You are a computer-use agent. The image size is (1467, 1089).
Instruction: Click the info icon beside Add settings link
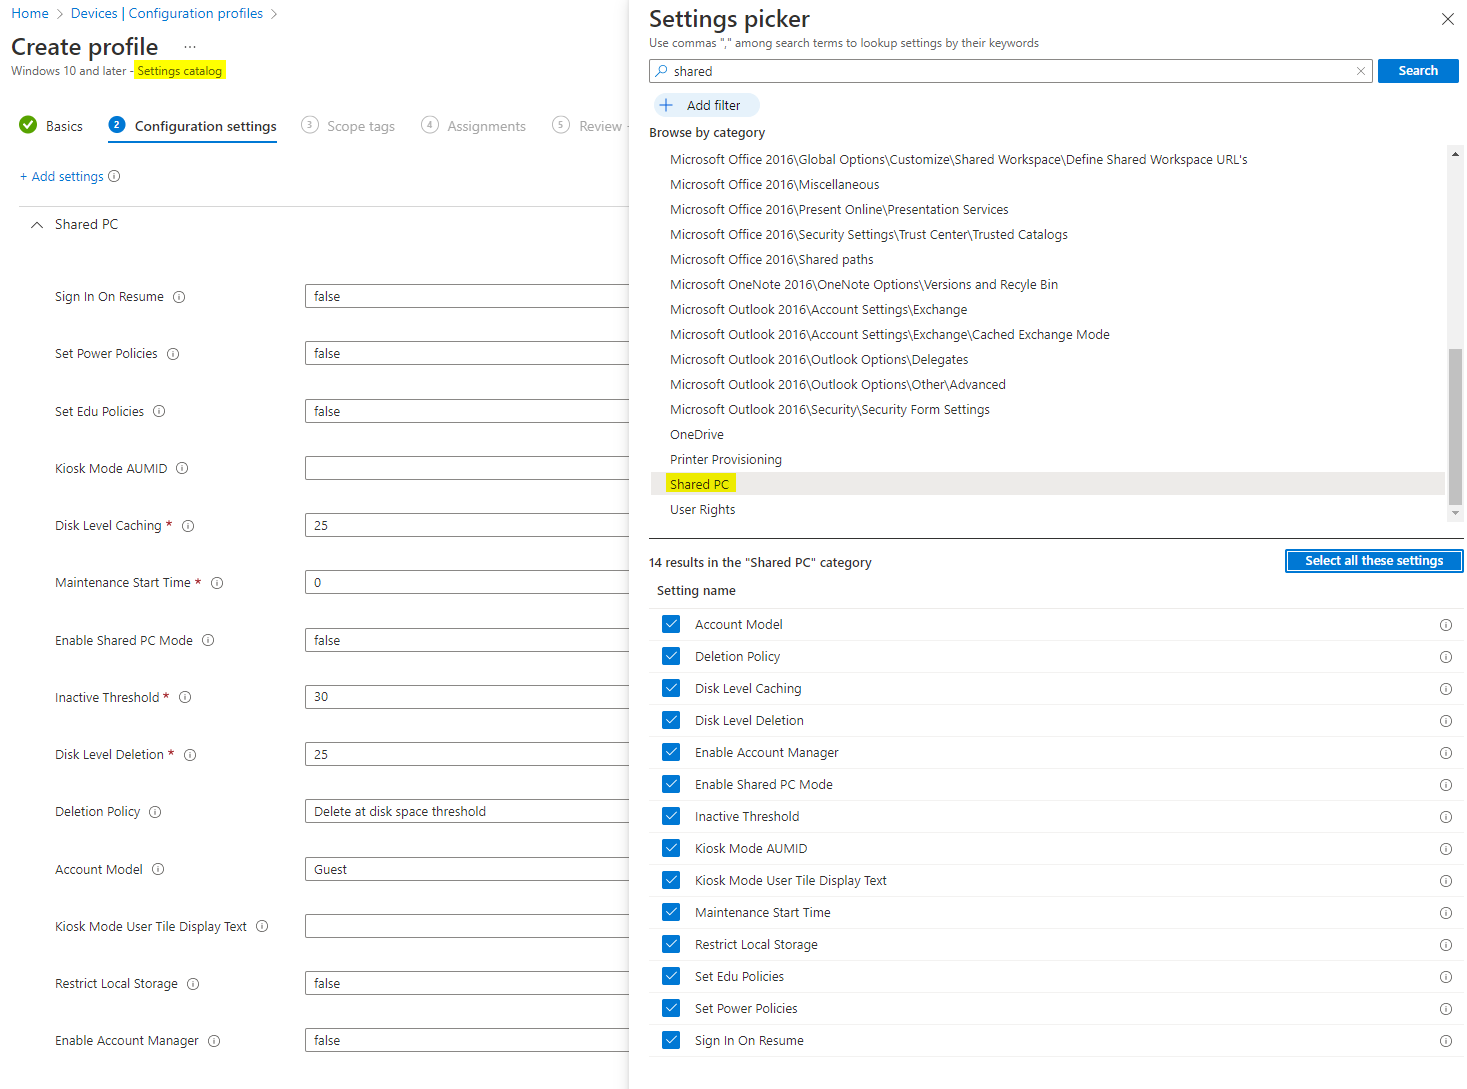point(115,176)
